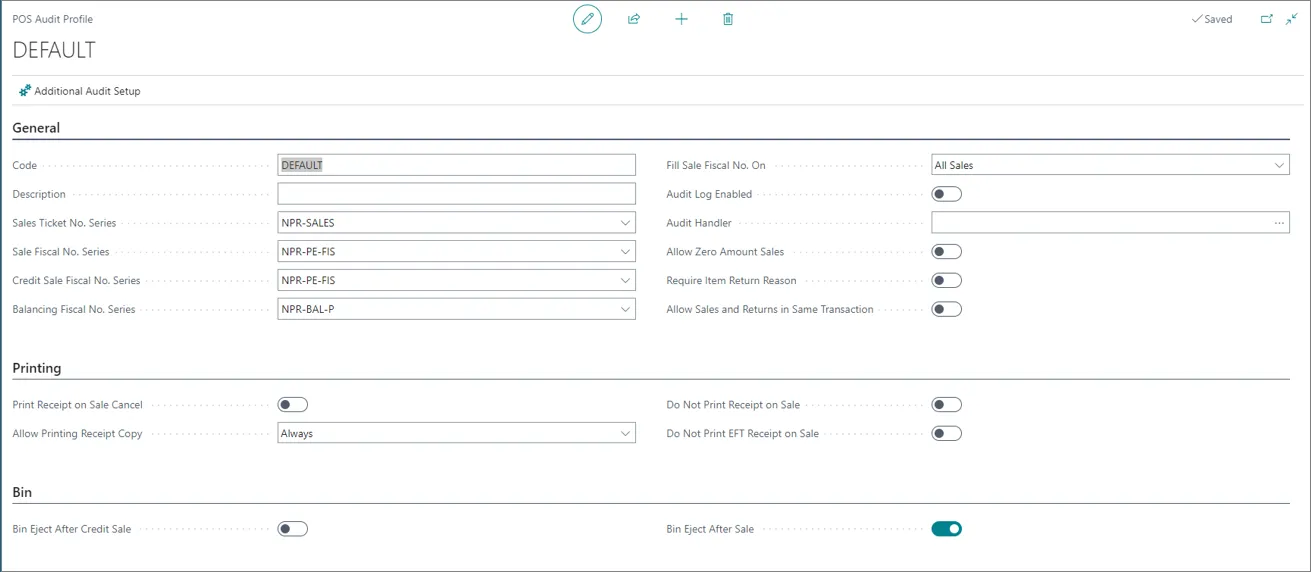Image resolution: width=1311 pixels, height=572 pixels.
Task: Collapse the Bin section header
Action: tap(22, 492)
